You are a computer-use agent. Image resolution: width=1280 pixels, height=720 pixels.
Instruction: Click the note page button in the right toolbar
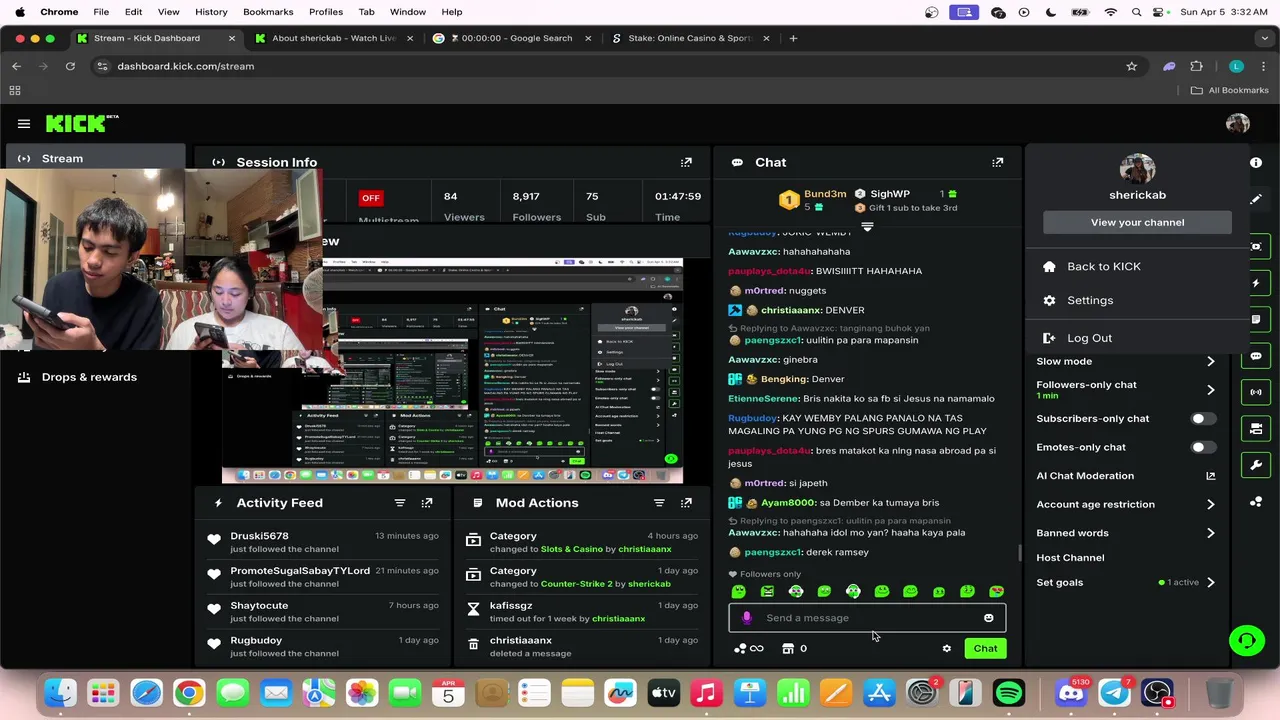pos(1256,319)
